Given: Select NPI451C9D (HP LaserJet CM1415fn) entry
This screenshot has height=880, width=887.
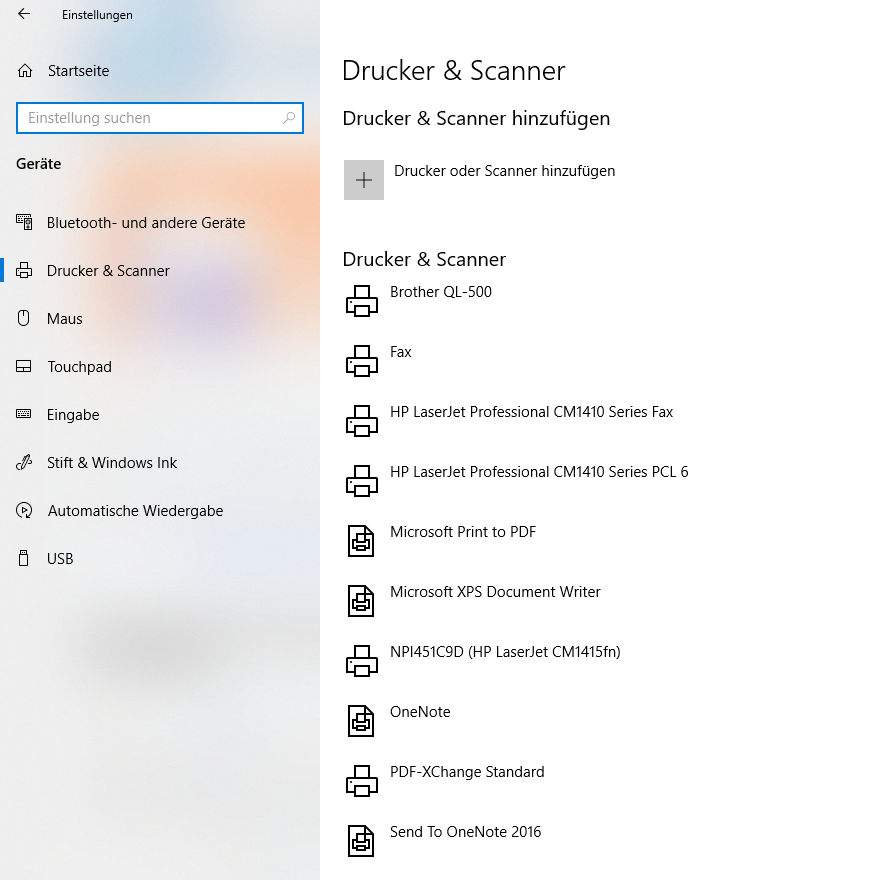Looking at the screenshot, I should pos(505,652).
